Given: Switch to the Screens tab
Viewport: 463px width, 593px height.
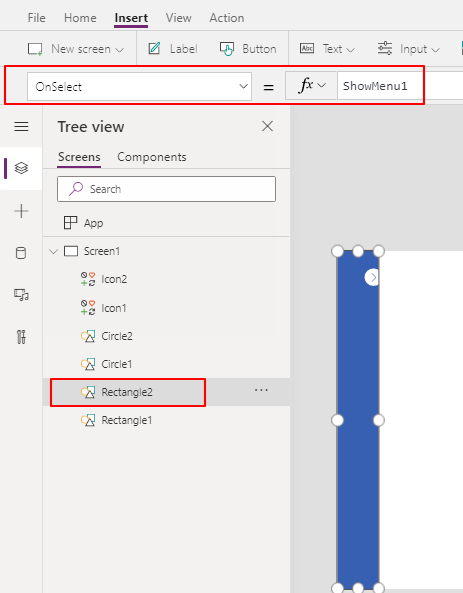Looking at the screenshot, I should 79,157.
